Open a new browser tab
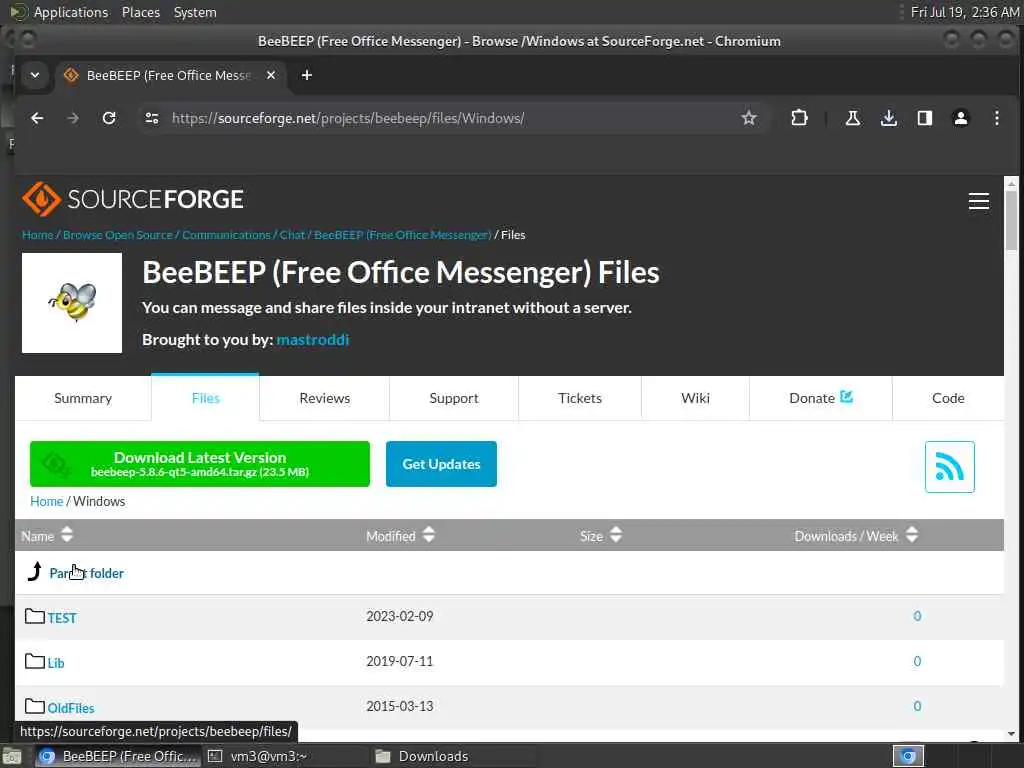This screenshot has height=768, width=1024. 306,75
